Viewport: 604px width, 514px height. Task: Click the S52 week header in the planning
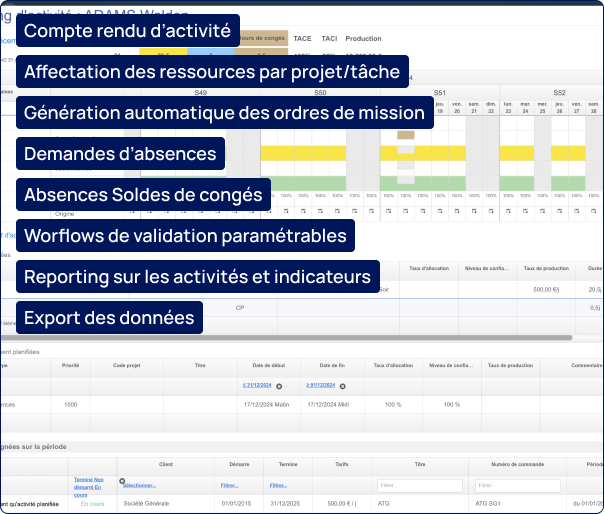(559, 92)
